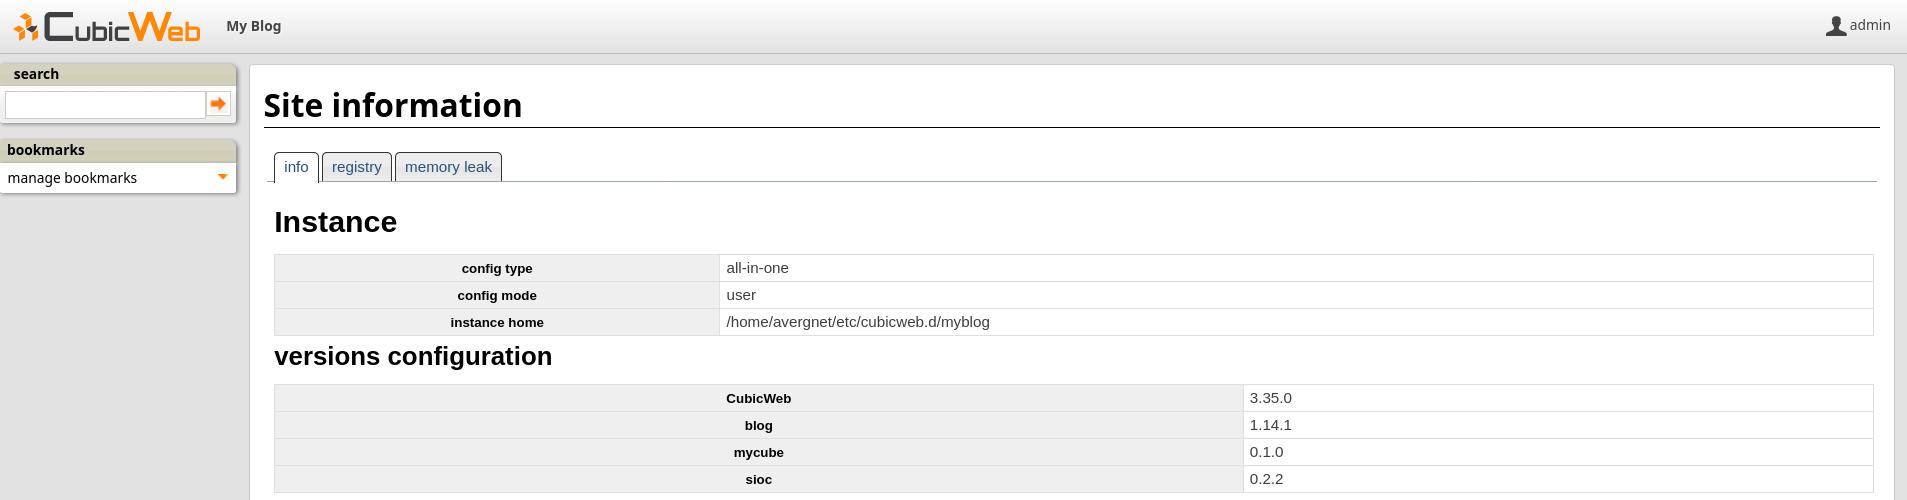
Task: Focus the search input field
Action: point(105,105)
